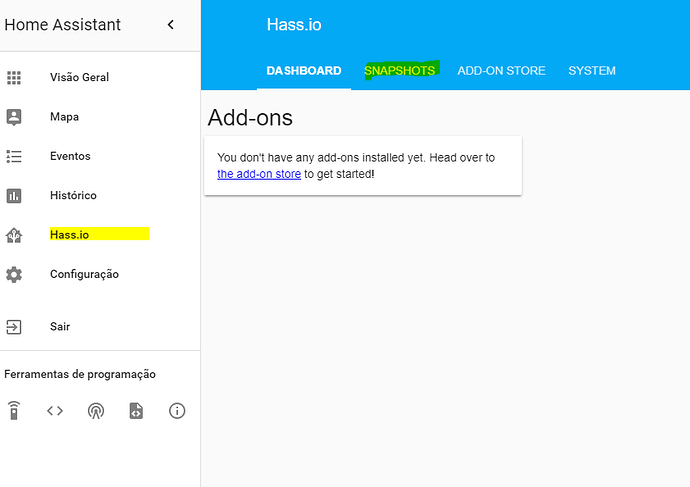690x487 pixels.
Task: Switch to the Add-on Store tab
Action: click(501, 71)
